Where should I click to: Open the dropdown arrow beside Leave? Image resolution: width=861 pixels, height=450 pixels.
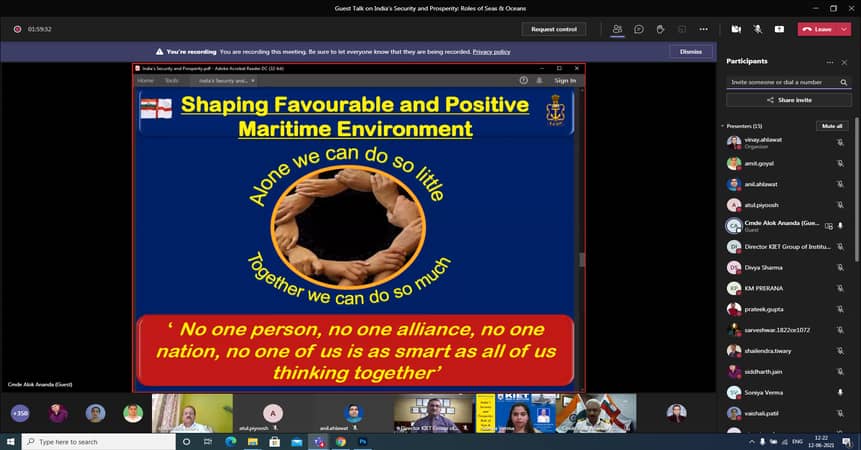841,29
